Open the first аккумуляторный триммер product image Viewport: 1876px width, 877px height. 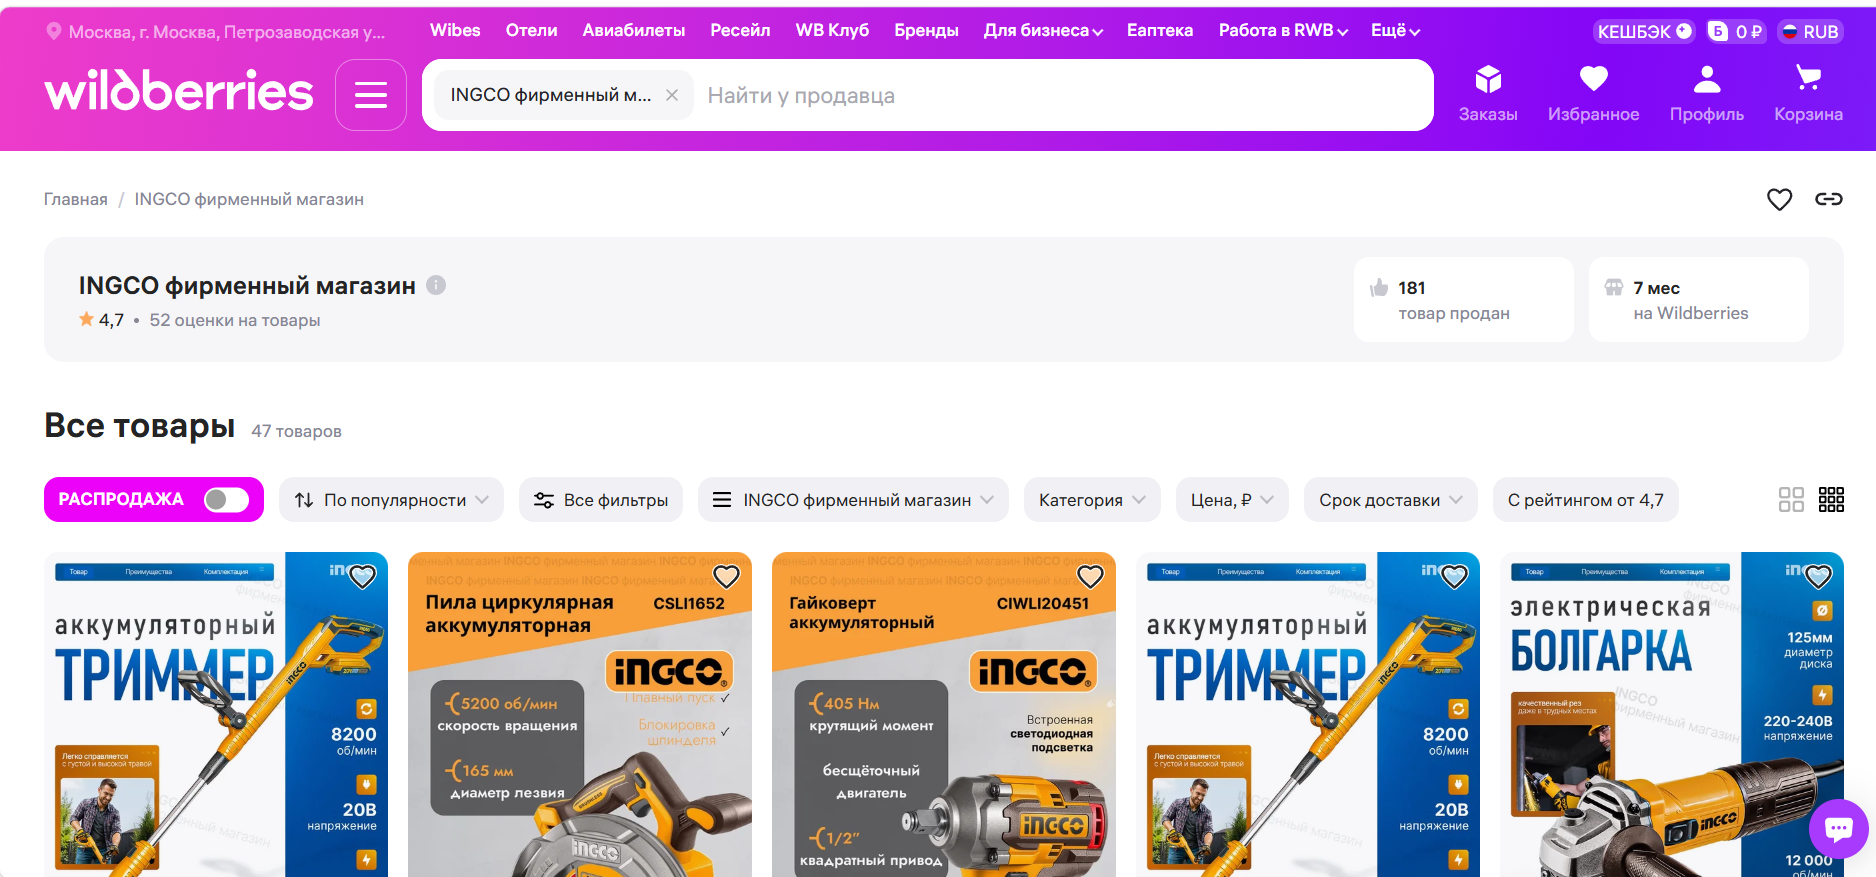pos(216,714)
